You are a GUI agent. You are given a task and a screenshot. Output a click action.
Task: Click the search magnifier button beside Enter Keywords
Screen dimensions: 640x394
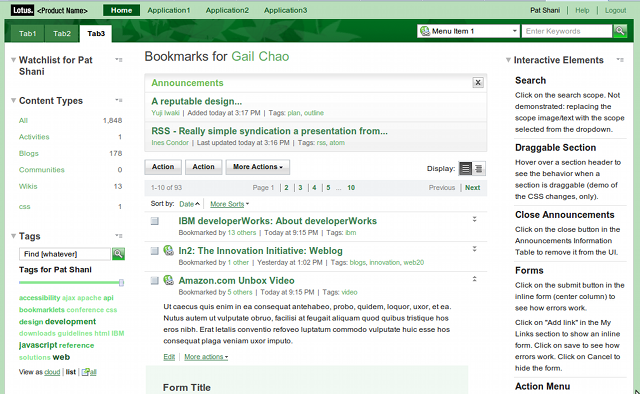pyautogui.click(x=620, y=31)
